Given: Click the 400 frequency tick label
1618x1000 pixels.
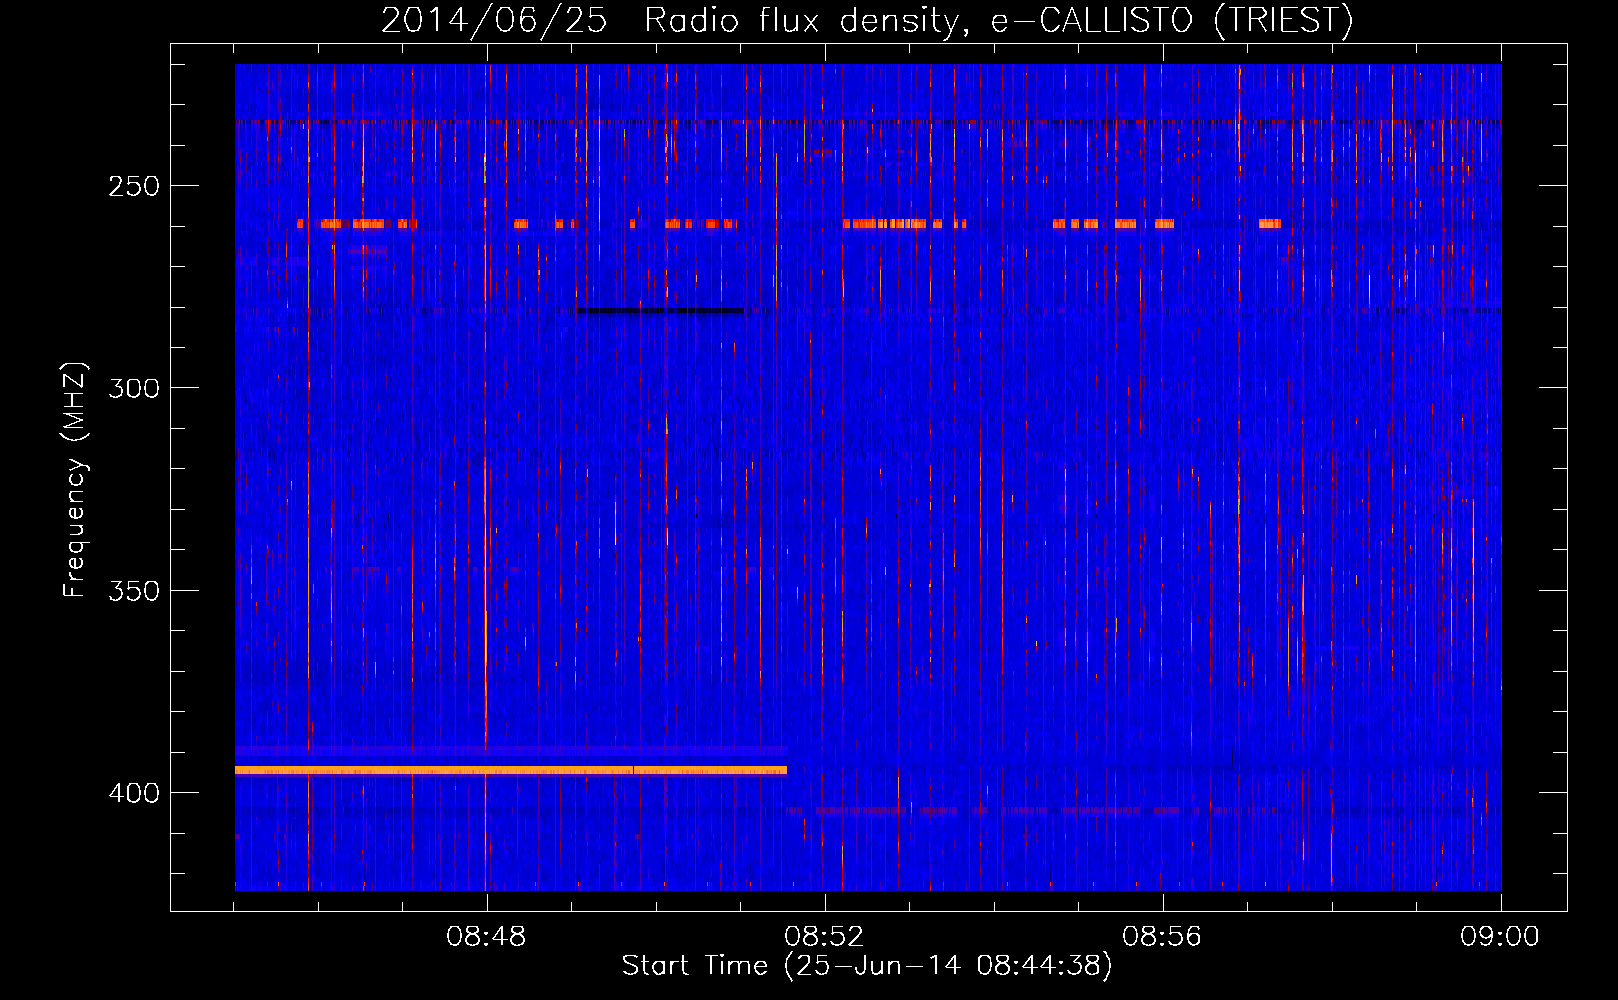Looking at the screenshot, I should 134,794.
